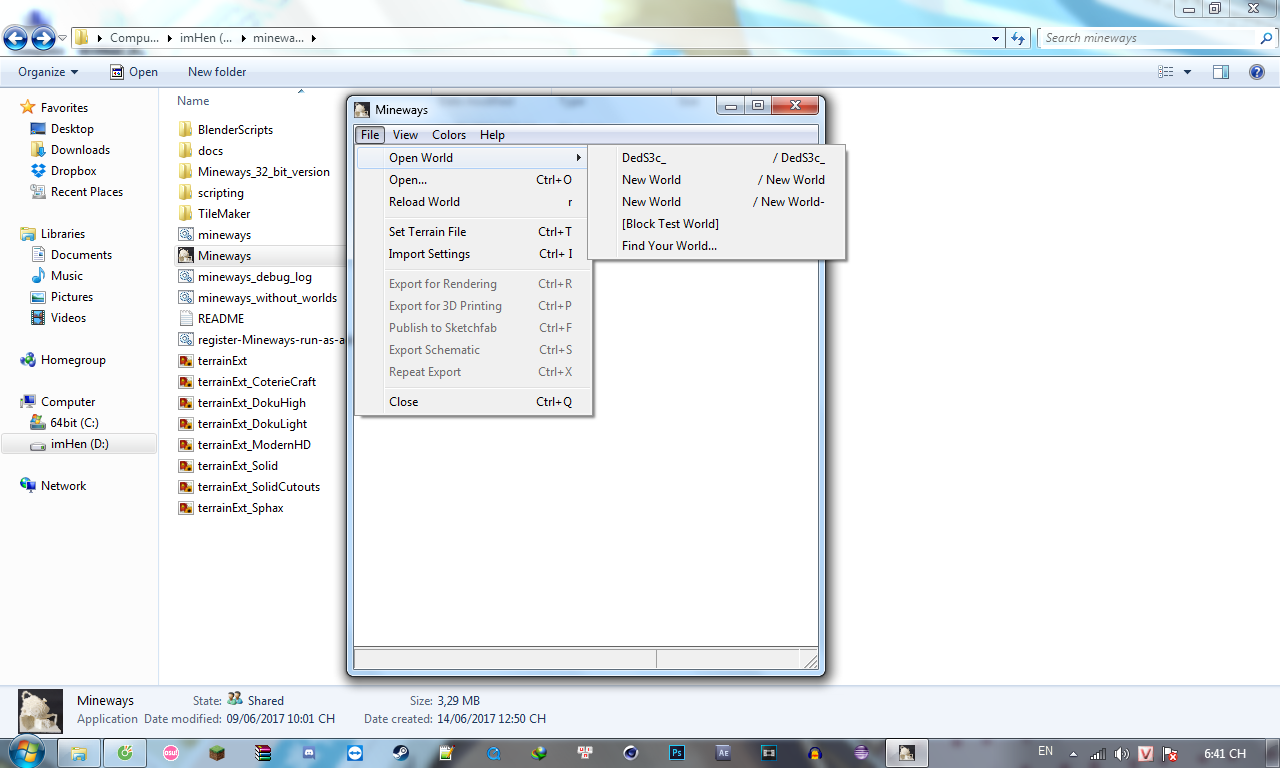Image resolution: width=1280 pixels, height=768 pixels.
Task: Choose Reload World from File menu
Action: (x=474, y=202)
